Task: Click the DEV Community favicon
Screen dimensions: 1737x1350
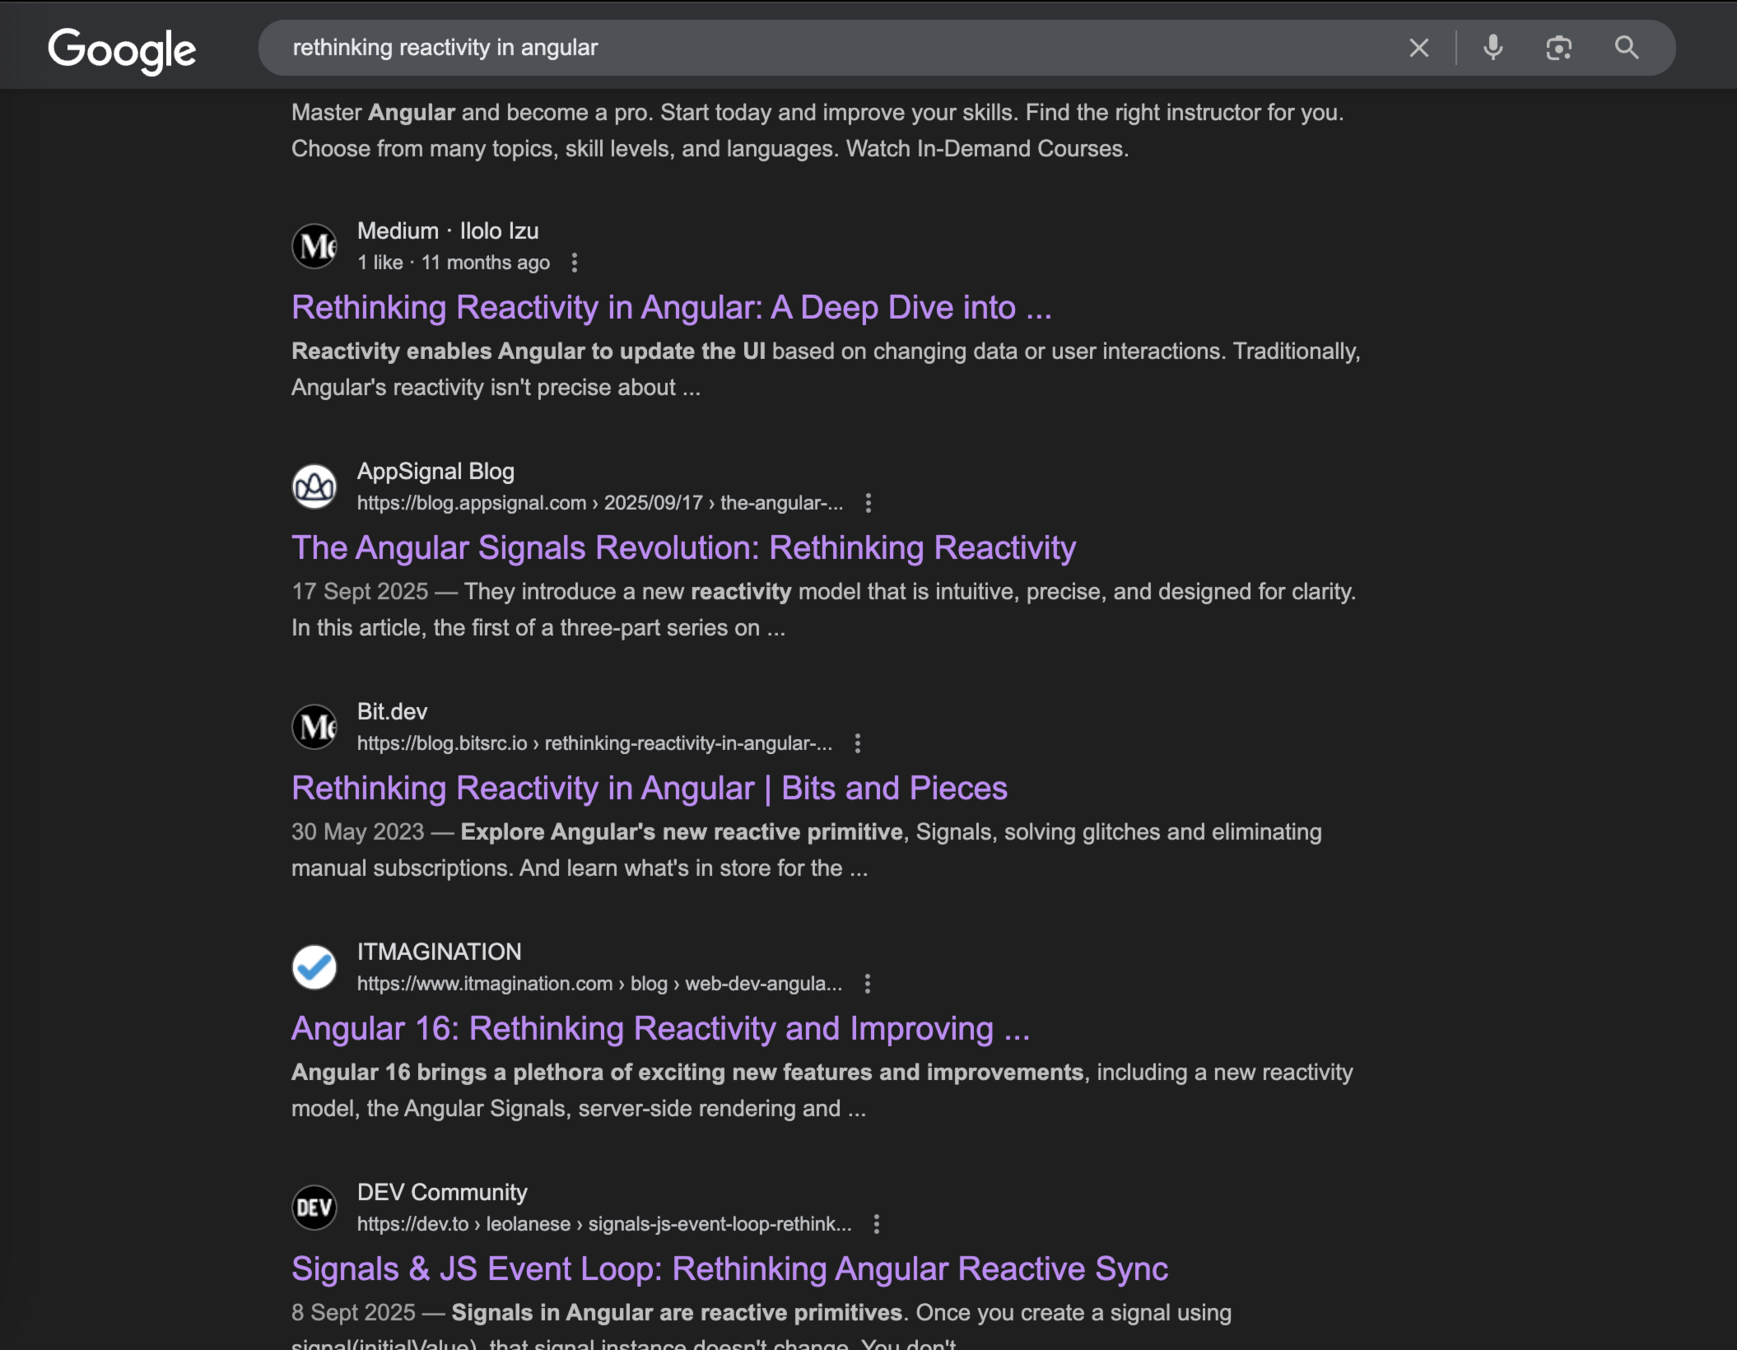Action: coord(314,1207)
